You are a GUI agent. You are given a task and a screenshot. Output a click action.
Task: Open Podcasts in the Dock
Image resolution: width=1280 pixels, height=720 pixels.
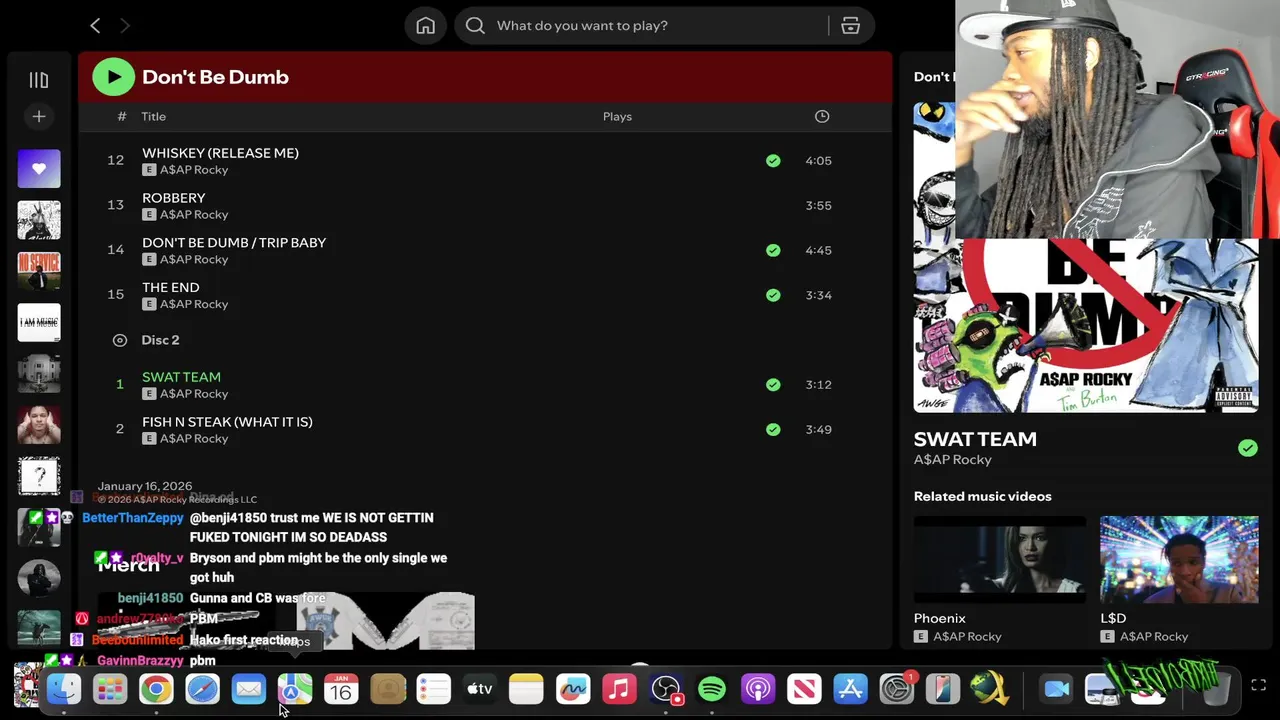point(758,689)
